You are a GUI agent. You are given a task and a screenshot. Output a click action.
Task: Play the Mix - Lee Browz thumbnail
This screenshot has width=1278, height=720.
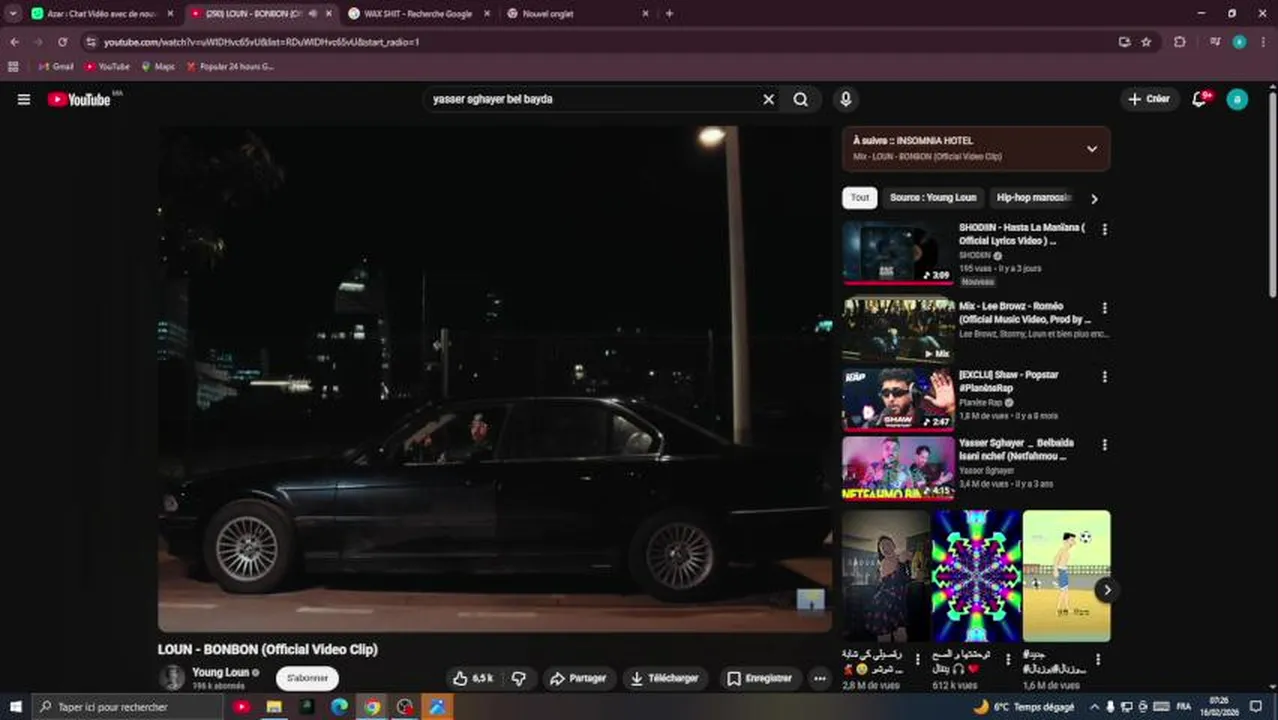898,330
